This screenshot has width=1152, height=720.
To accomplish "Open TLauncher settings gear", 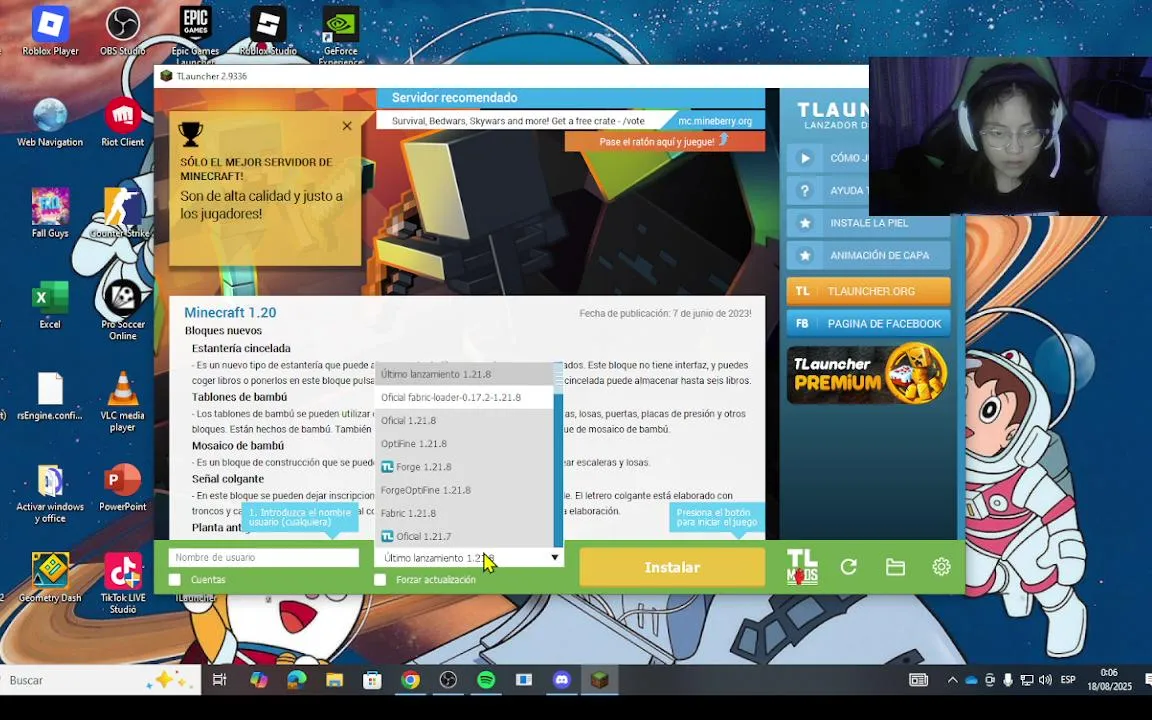I will pos(941,566).
